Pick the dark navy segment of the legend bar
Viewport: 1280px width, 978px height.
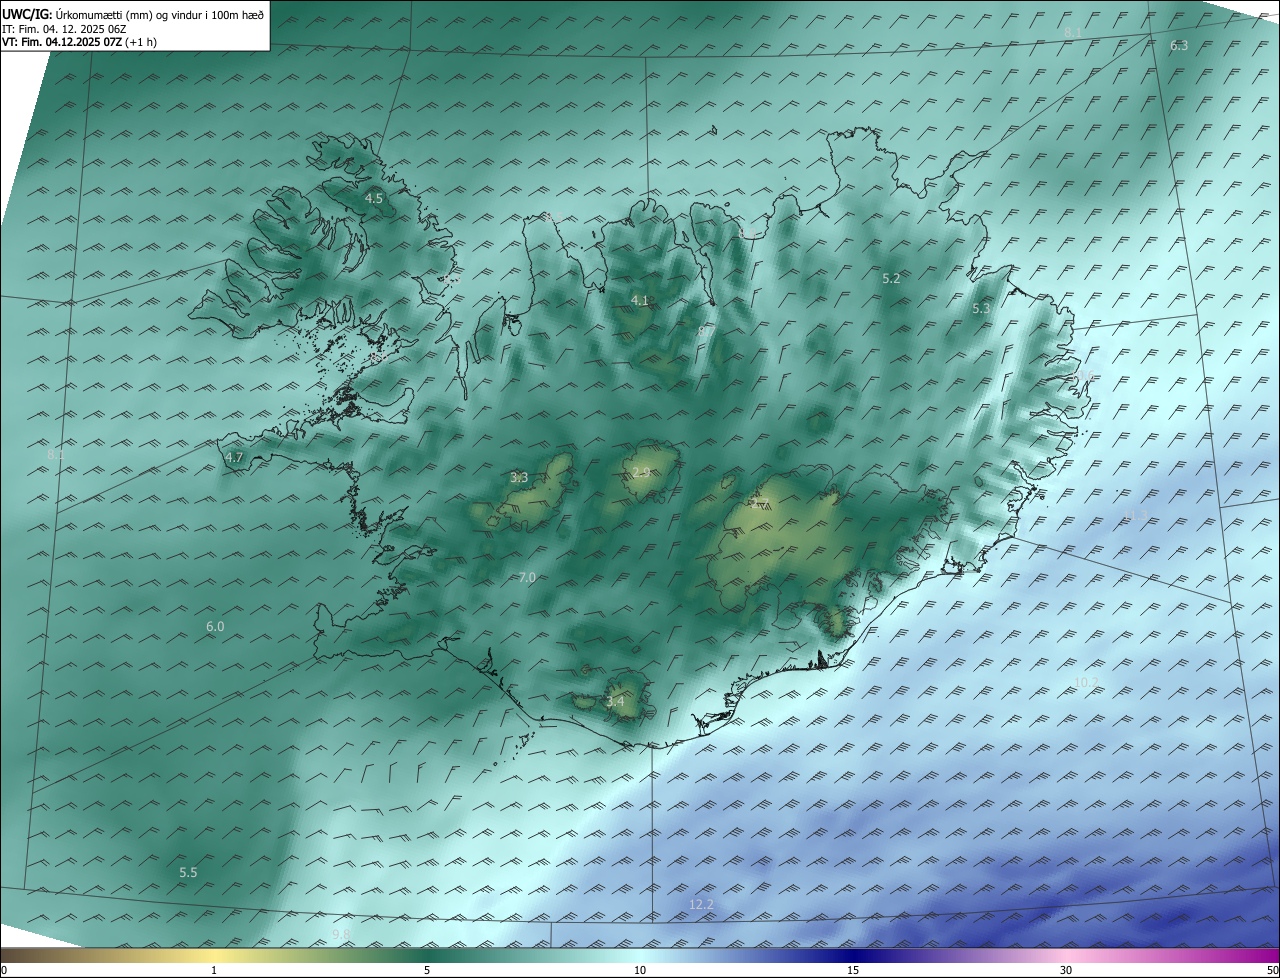click(853, 955)
